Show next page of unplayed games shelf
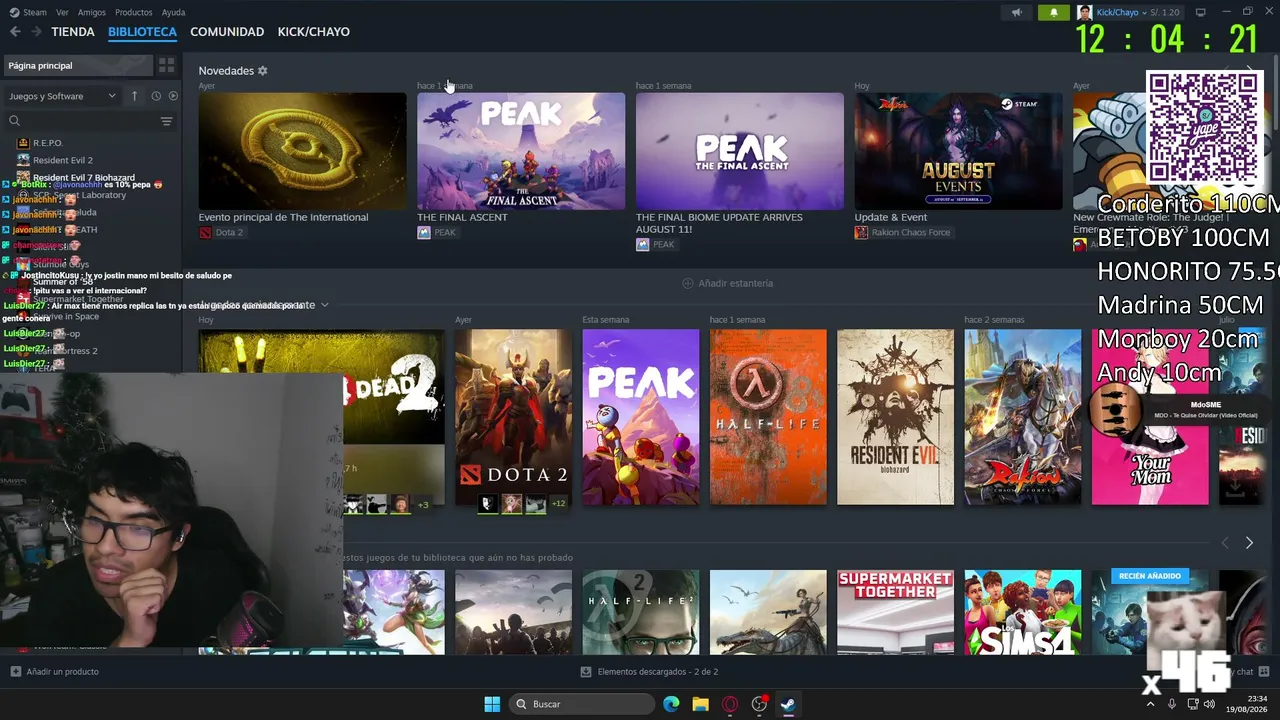The image size is (1280, 720). [1249, 542]
